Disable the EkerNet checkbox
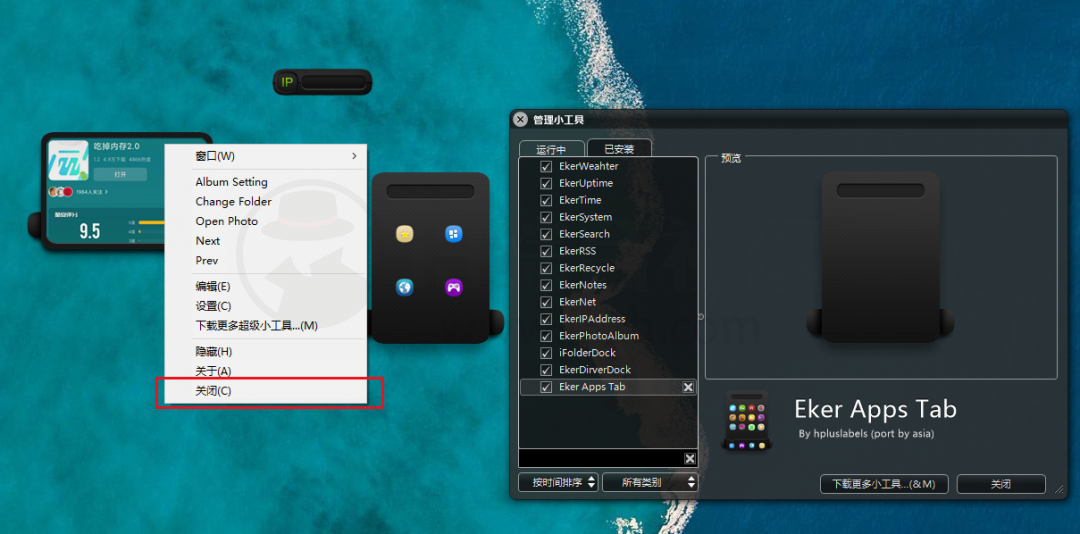The height and width of the screenshot is (534, 1080). 546,302
